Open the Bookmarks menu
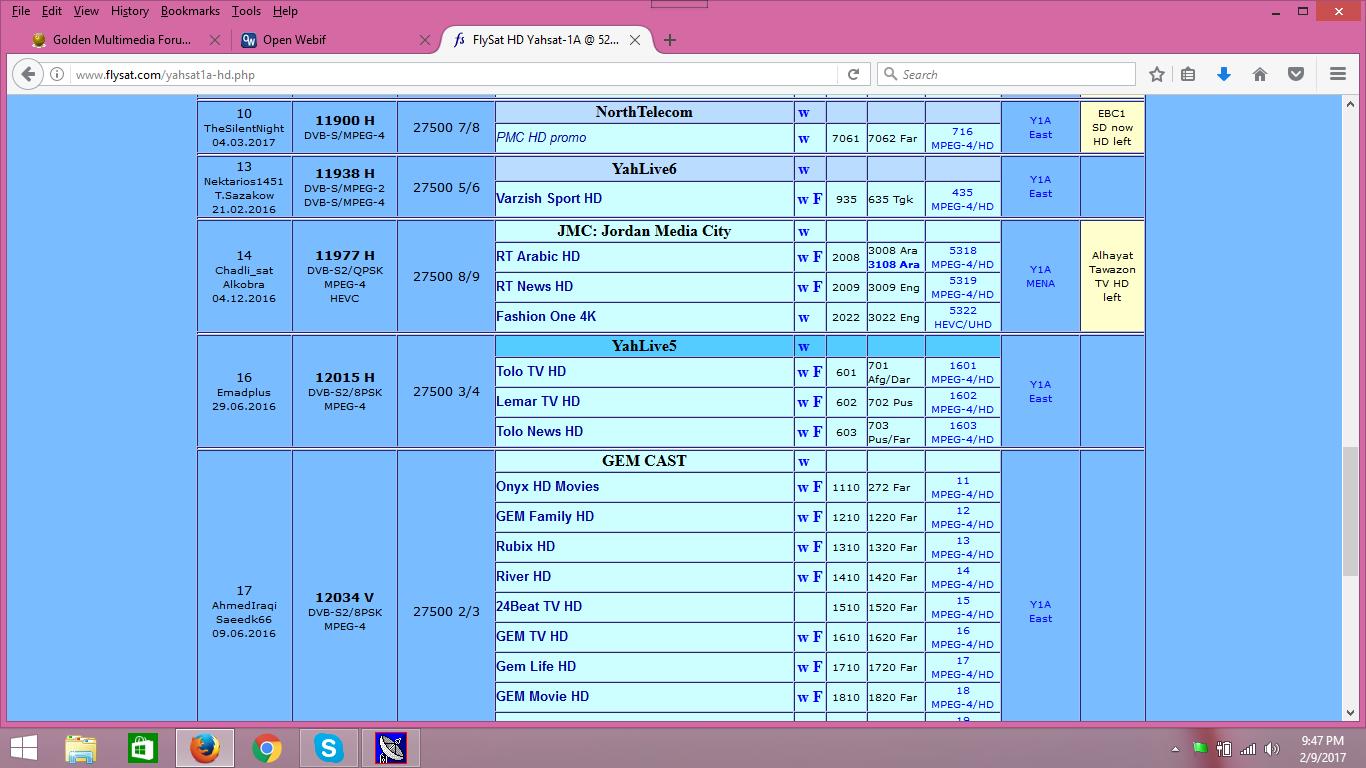This screenshot has height=768, width=1366. coord(190,11)
